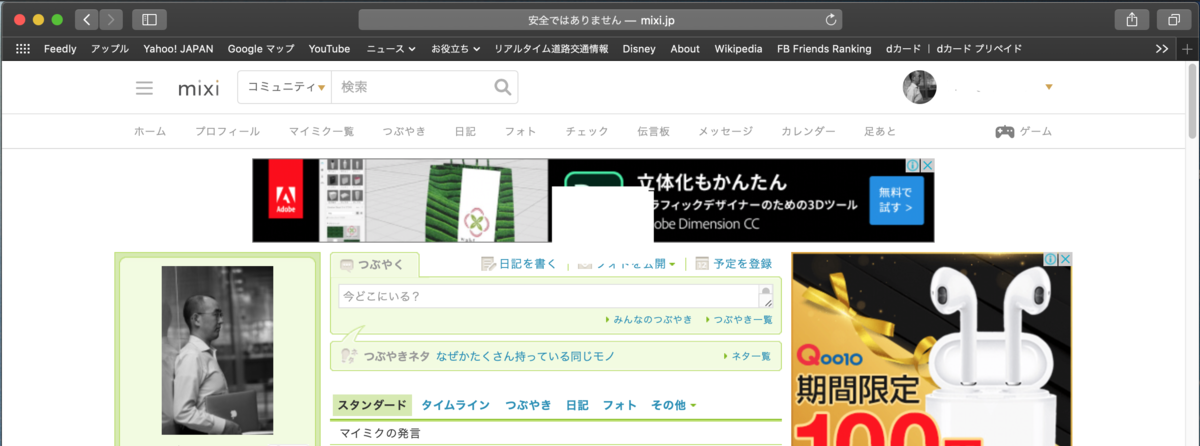Screen dimensions: 1200x446
Task: Open みんなのつぶやき link
Action: click(x=652, y=319)
